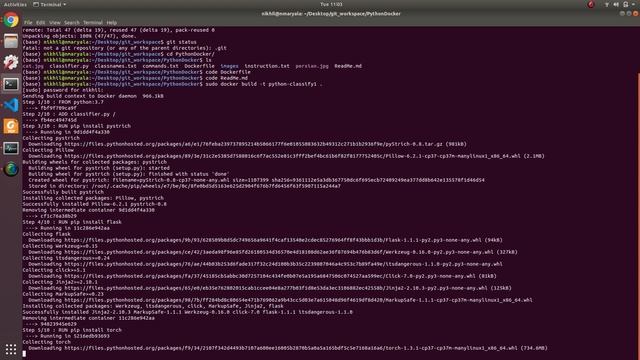Click 'Step 2/10 : ADD classifier.py' line
This screenshot has width=640, height=360.
click(69, 114)
